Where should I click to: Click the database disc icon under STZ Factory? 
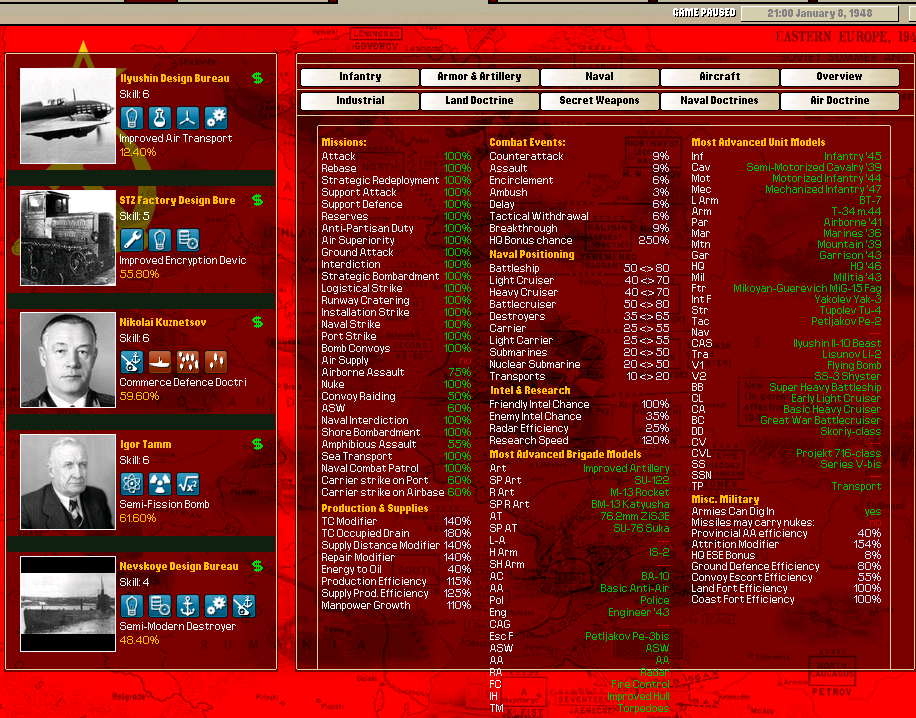[x=188, y=240]
